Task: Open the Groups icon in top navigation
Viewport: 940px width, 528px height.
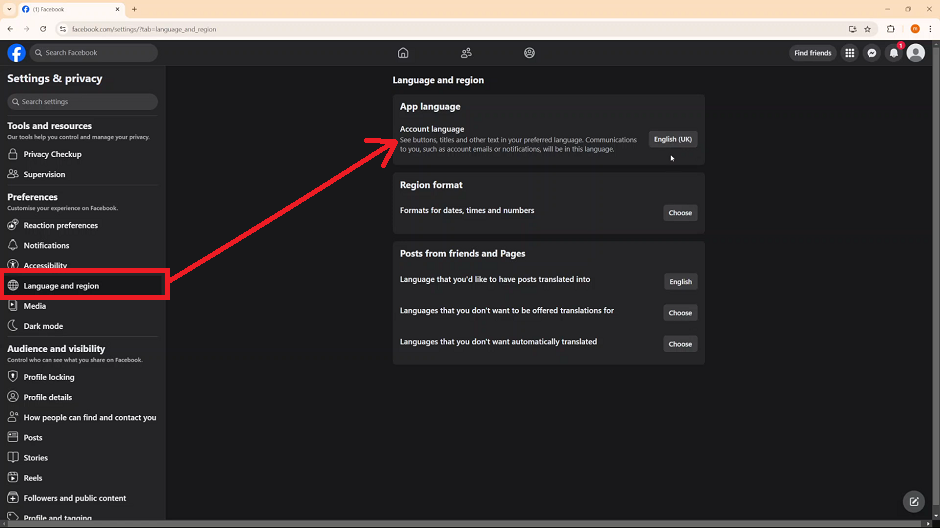Action: [529, 53]
